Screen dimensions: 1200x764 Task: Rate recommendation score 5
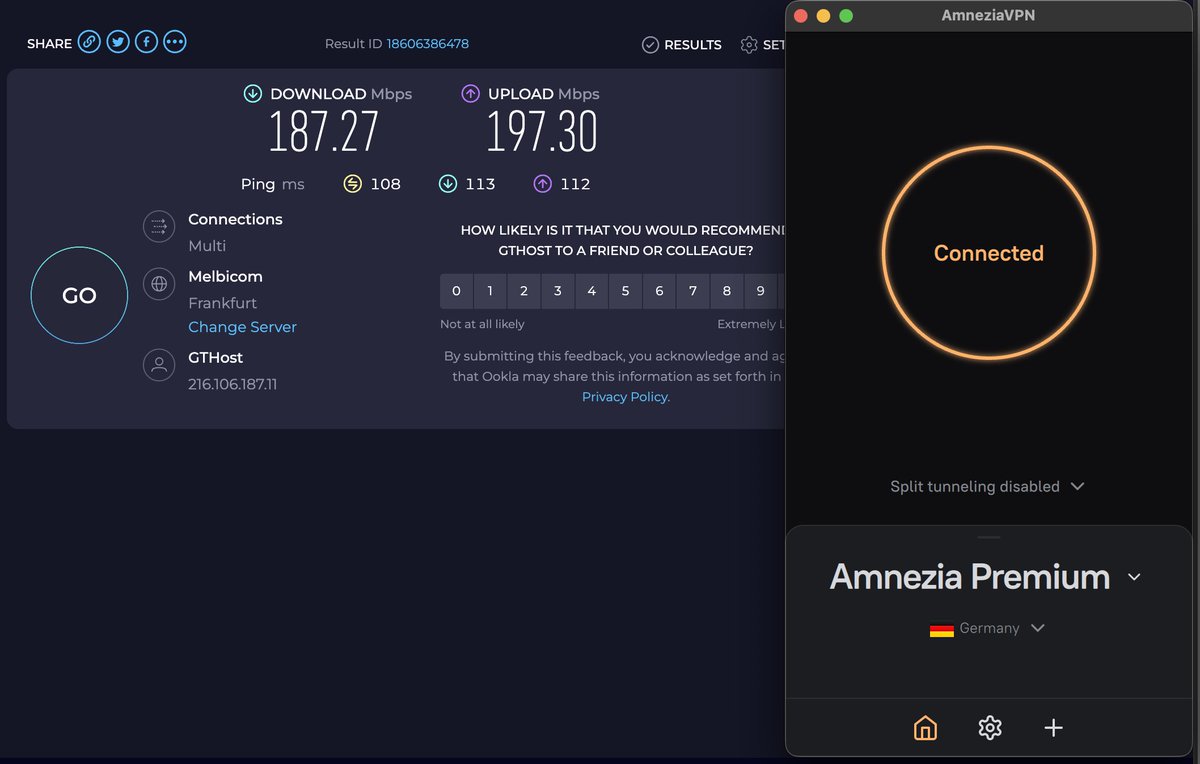point(625,291)
